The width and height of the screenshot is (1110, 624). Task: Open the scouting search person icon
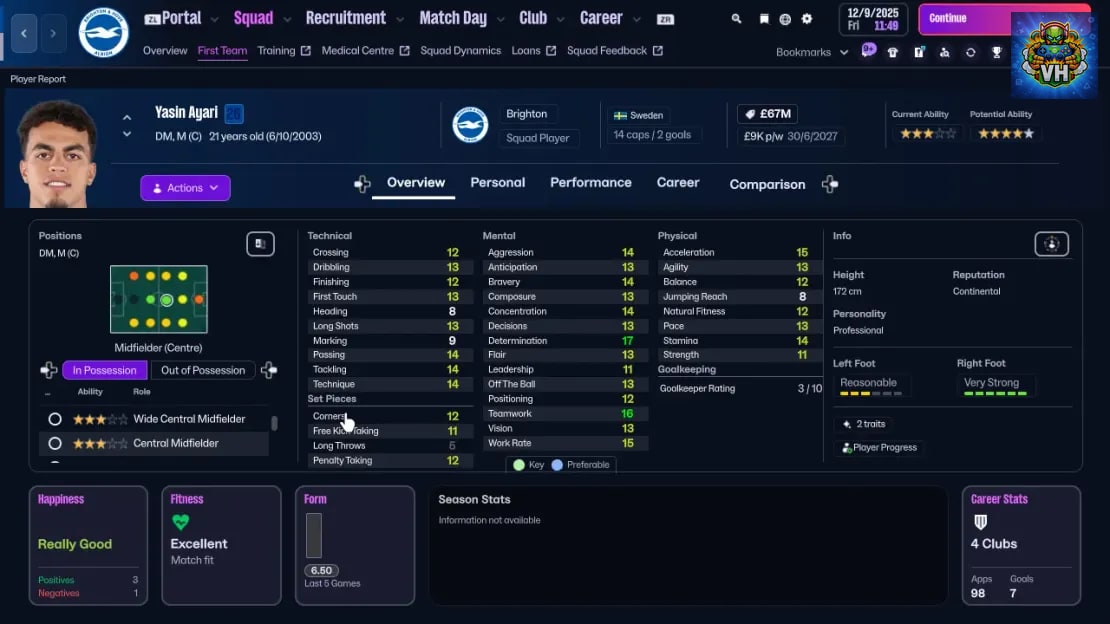(x=944, y=52)
